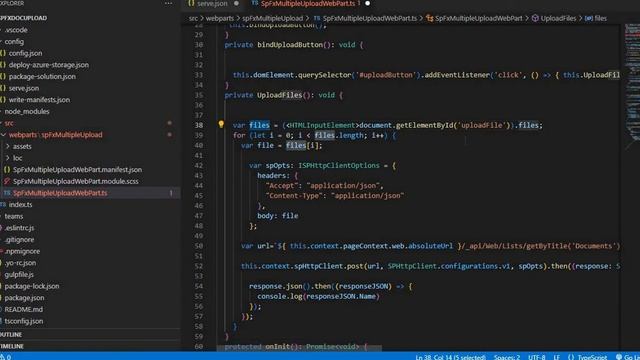
Task: Expand the node_modules folder
Action: click(27, 111)
